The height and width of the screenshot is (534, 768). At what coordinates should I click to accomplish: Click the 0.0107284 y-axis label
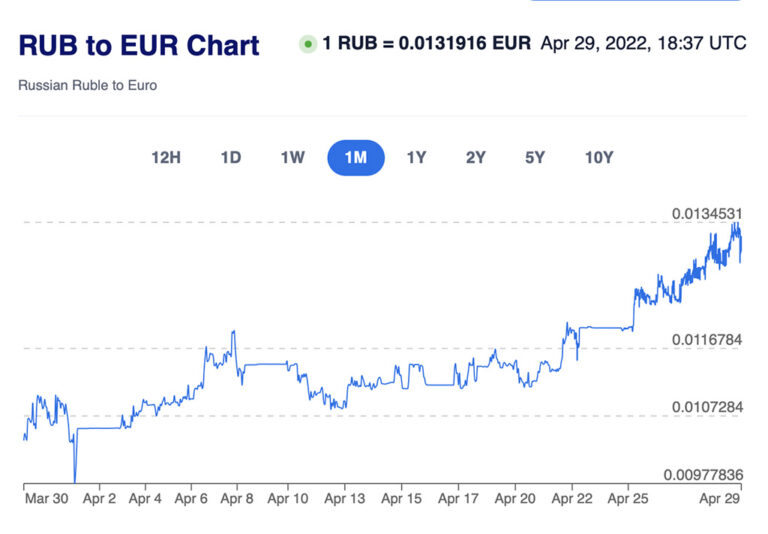pyautogui.click(x=706, y=408)
